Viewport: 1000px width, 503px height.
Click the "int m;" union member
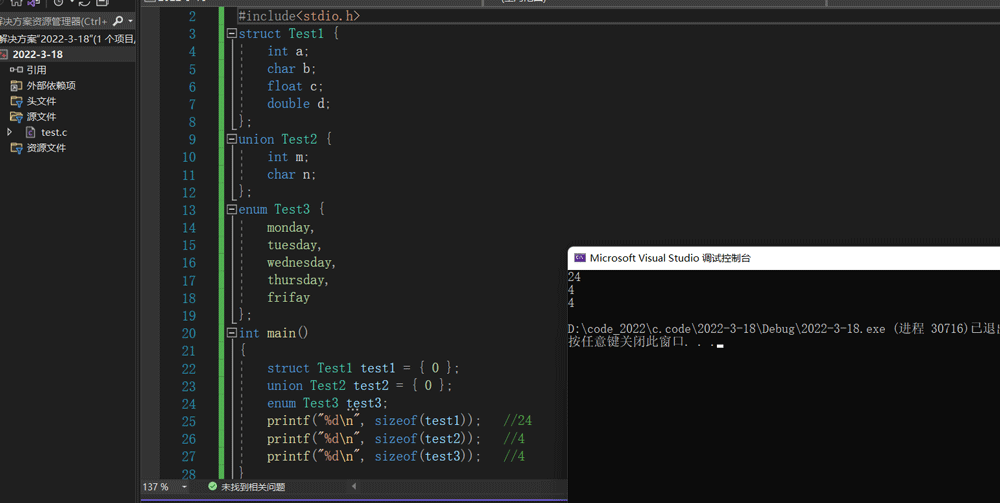click(288, 157)
